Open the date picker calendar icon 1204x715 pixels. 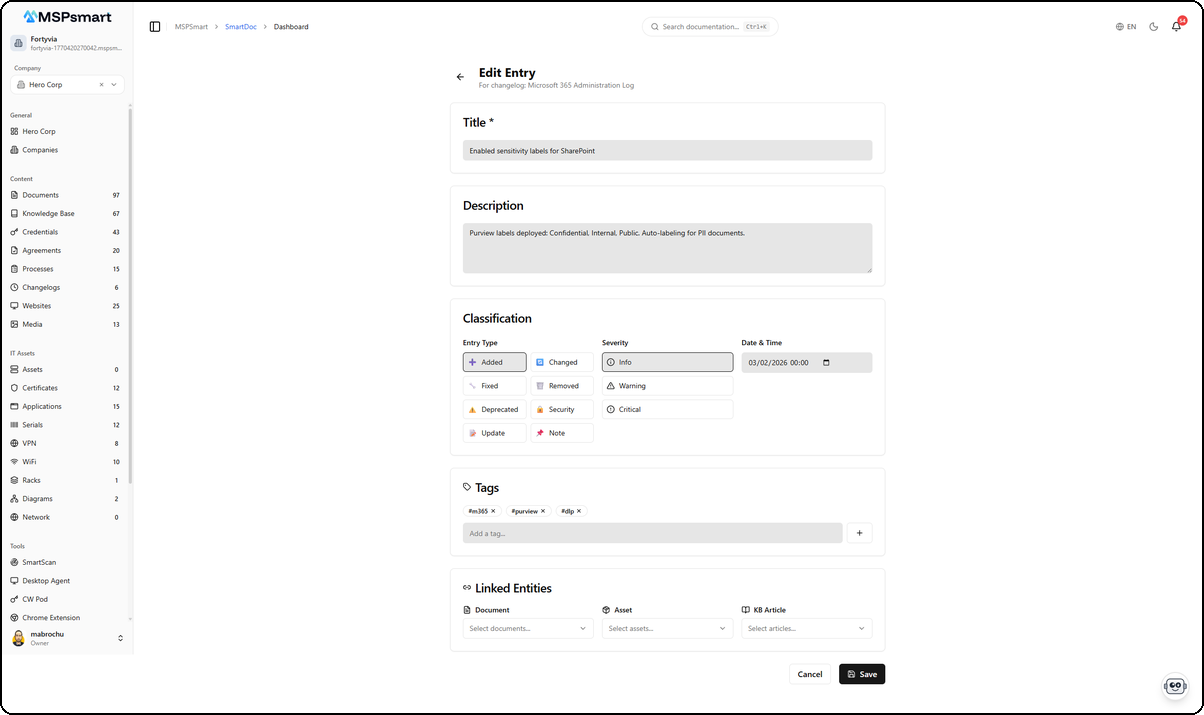[x=826, y=363]
